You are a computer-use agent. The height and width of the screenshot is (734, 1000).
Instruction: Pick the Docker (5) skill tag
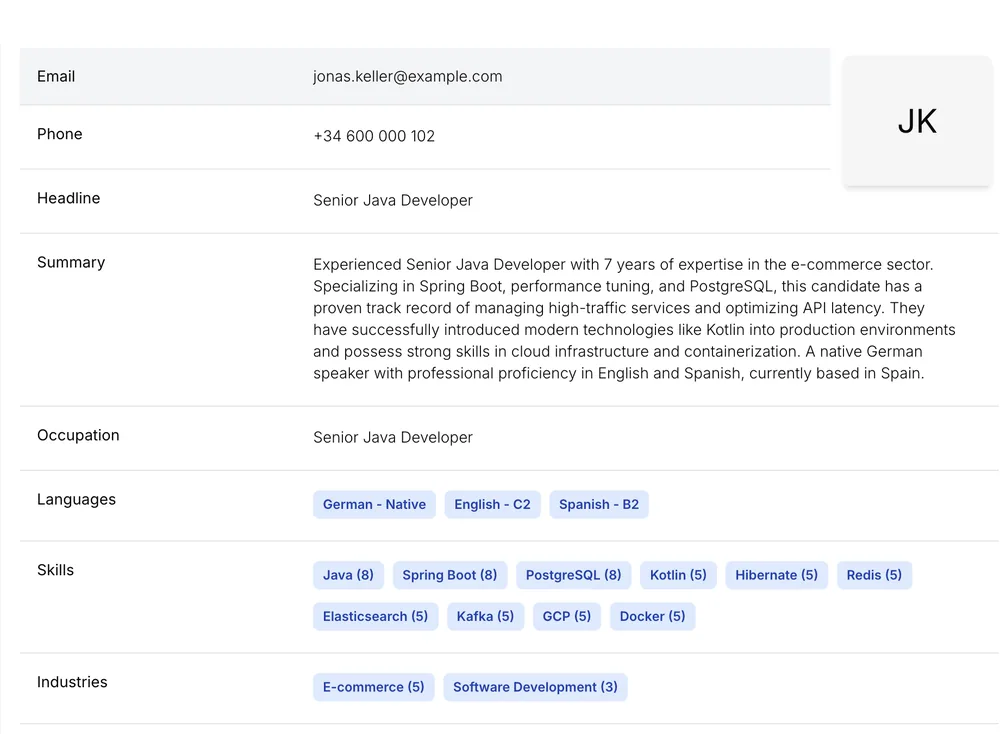point(652,617)
